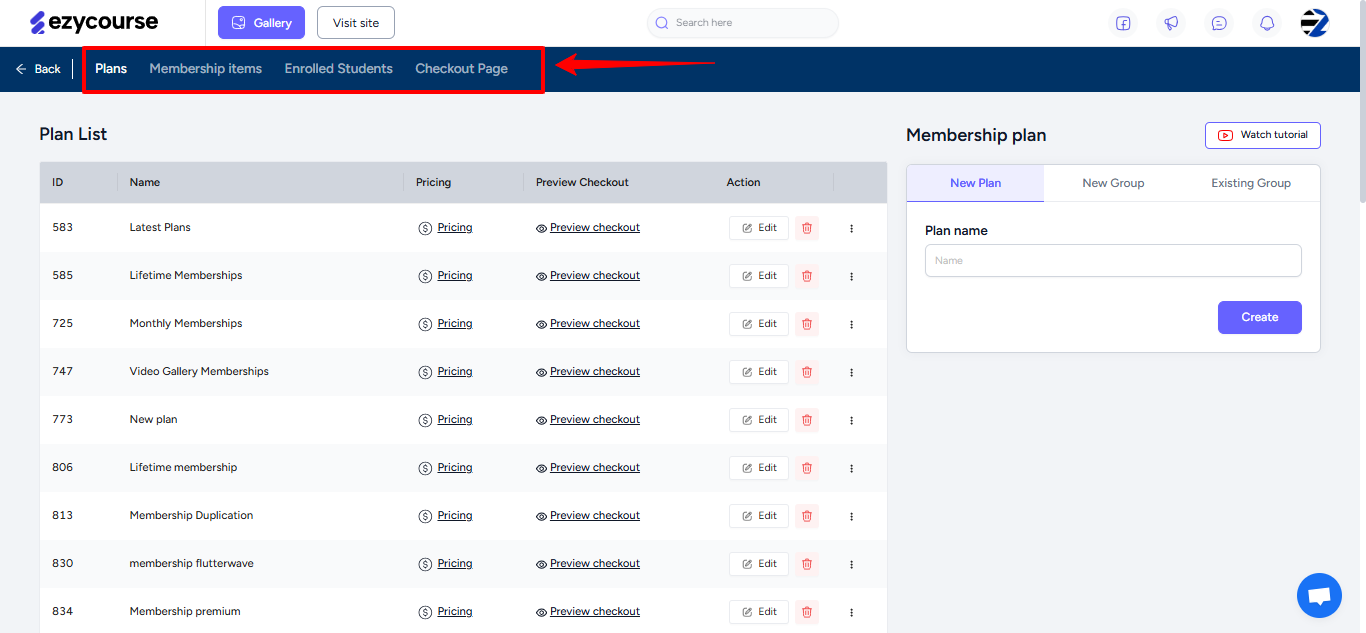This screenshot has width=1366, height=633.
Task: Open the profile avatar menu
Action: point(1315,23)
